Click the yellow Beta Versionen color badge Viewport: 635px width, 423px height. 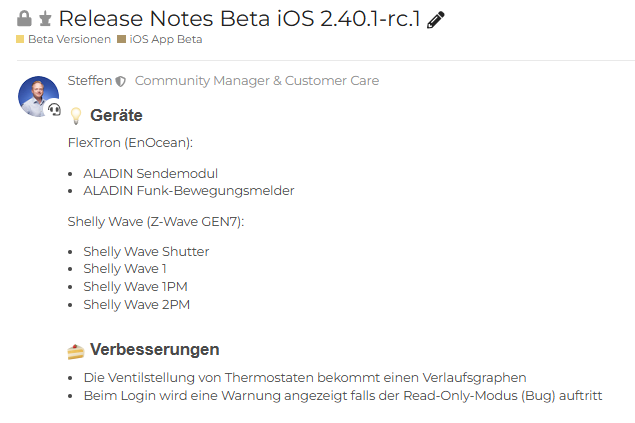click(x=20, y=39)
